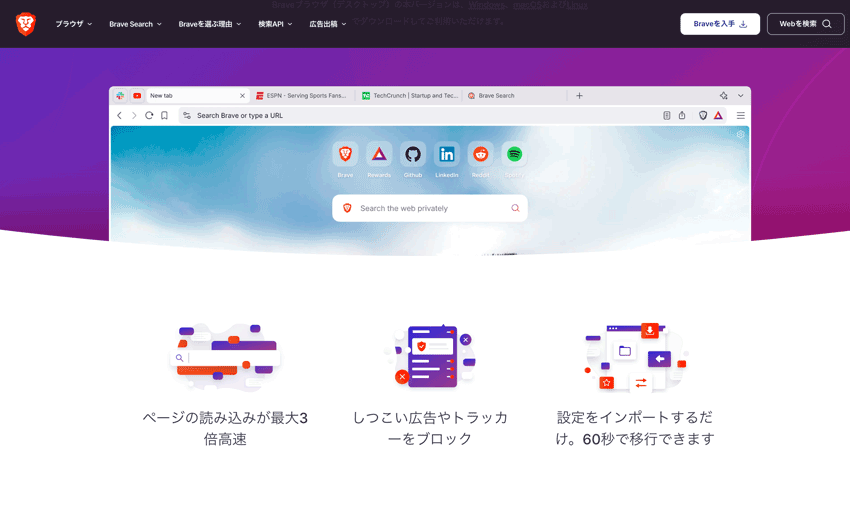Image resolution: width=850 pixels, height=525 pixels.
Task: Click the import settings illustration
Action: pos(635,357)
